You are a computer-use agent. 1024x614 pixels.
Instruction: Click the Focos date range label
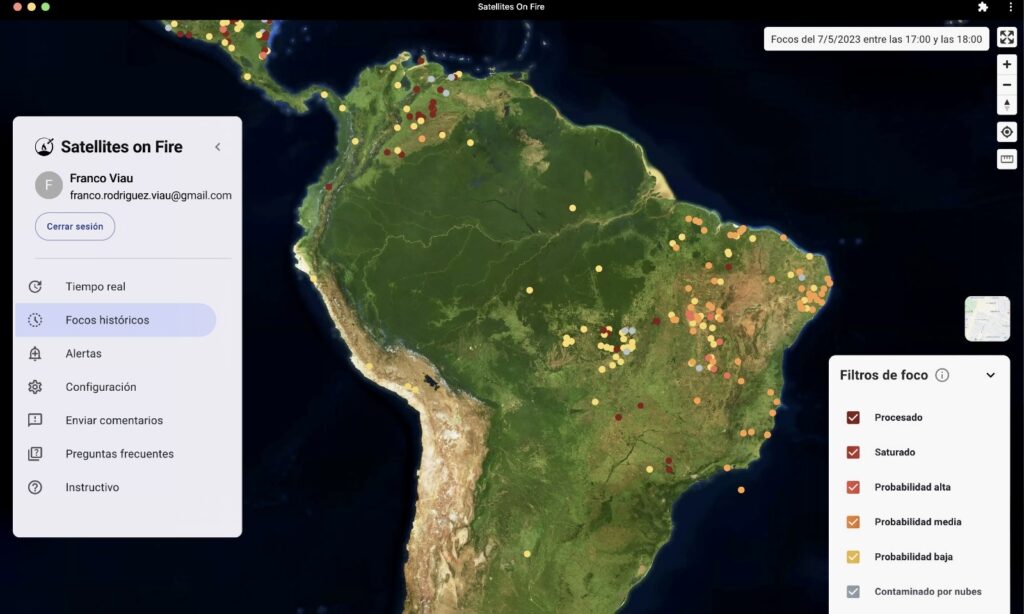876,39
